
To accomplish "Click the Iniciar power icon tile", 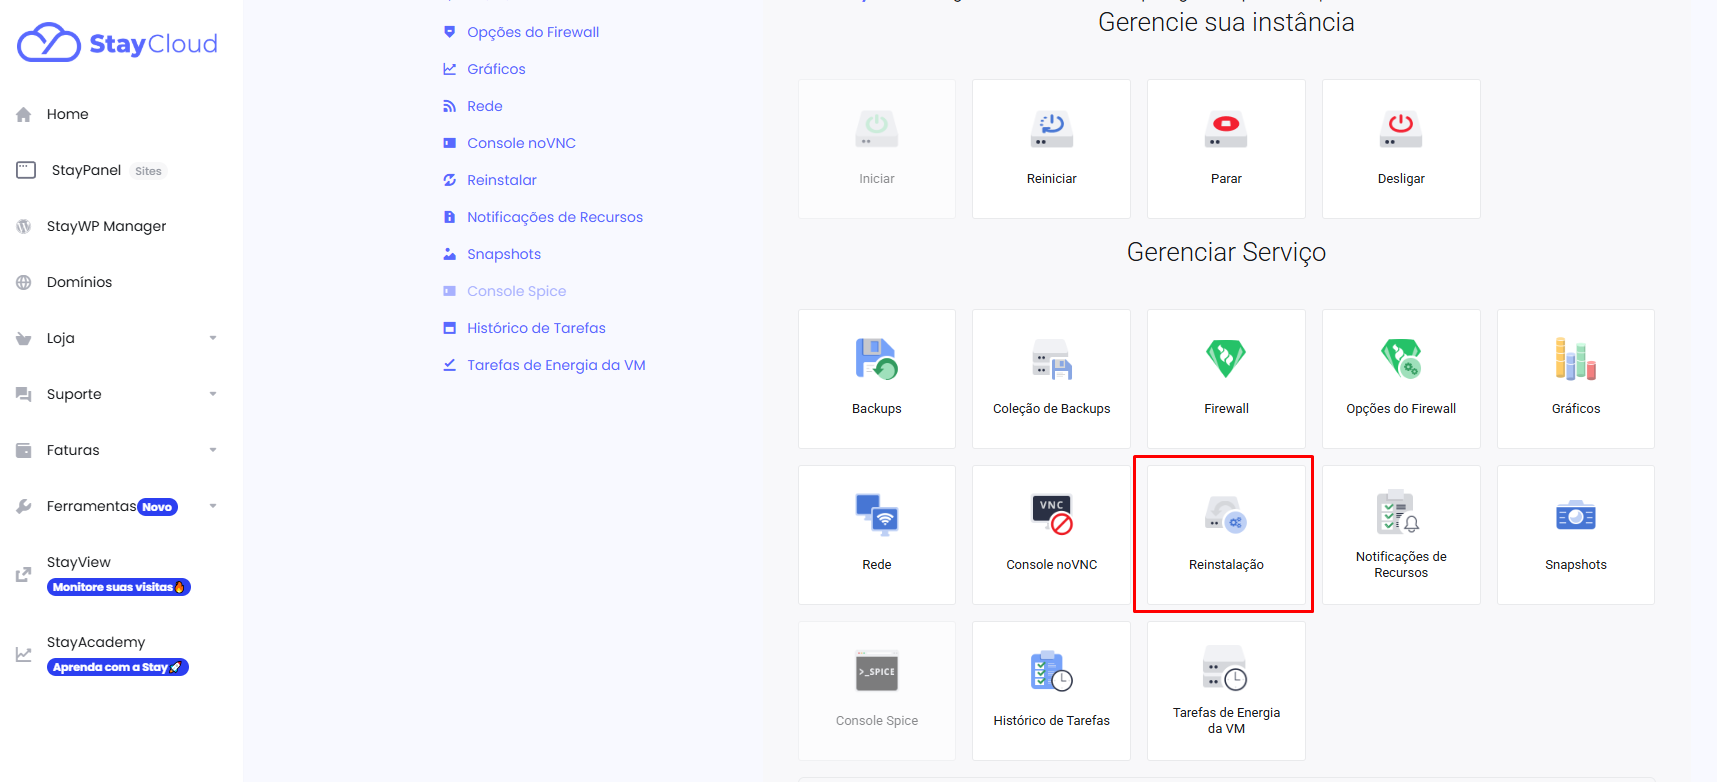I will click(x=877, y=149).
